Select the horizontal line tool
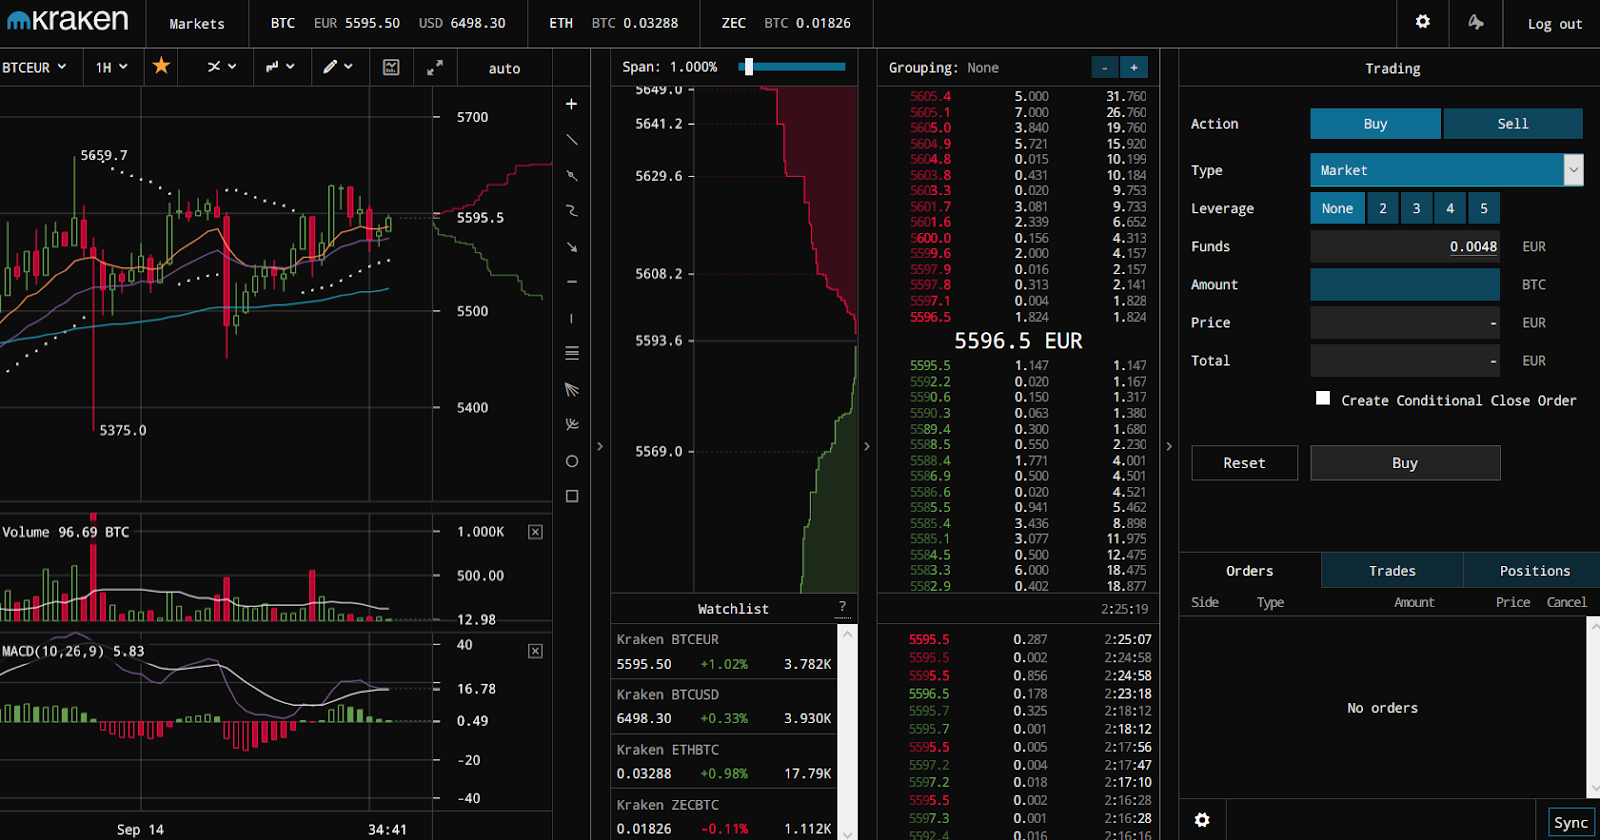1600x840 pixels. [x=571, y=282]
